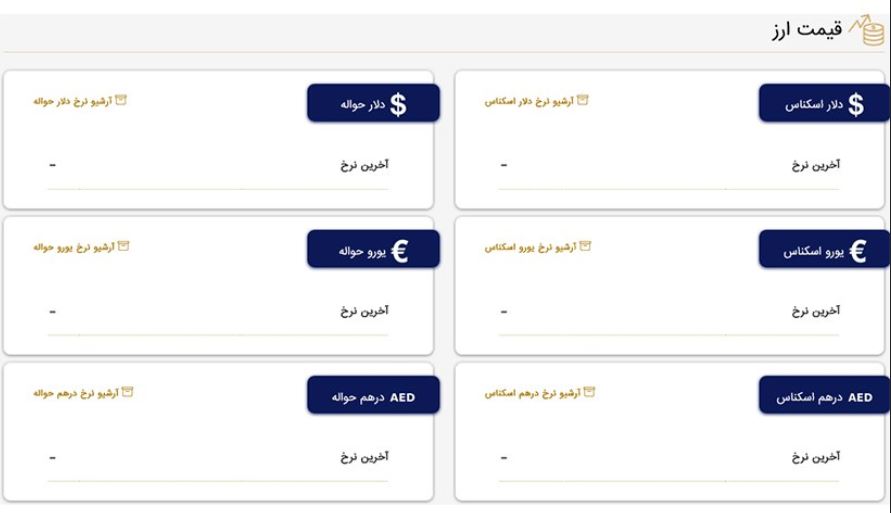Open آرشیو نرخ دلار اسکناس link

529,102
